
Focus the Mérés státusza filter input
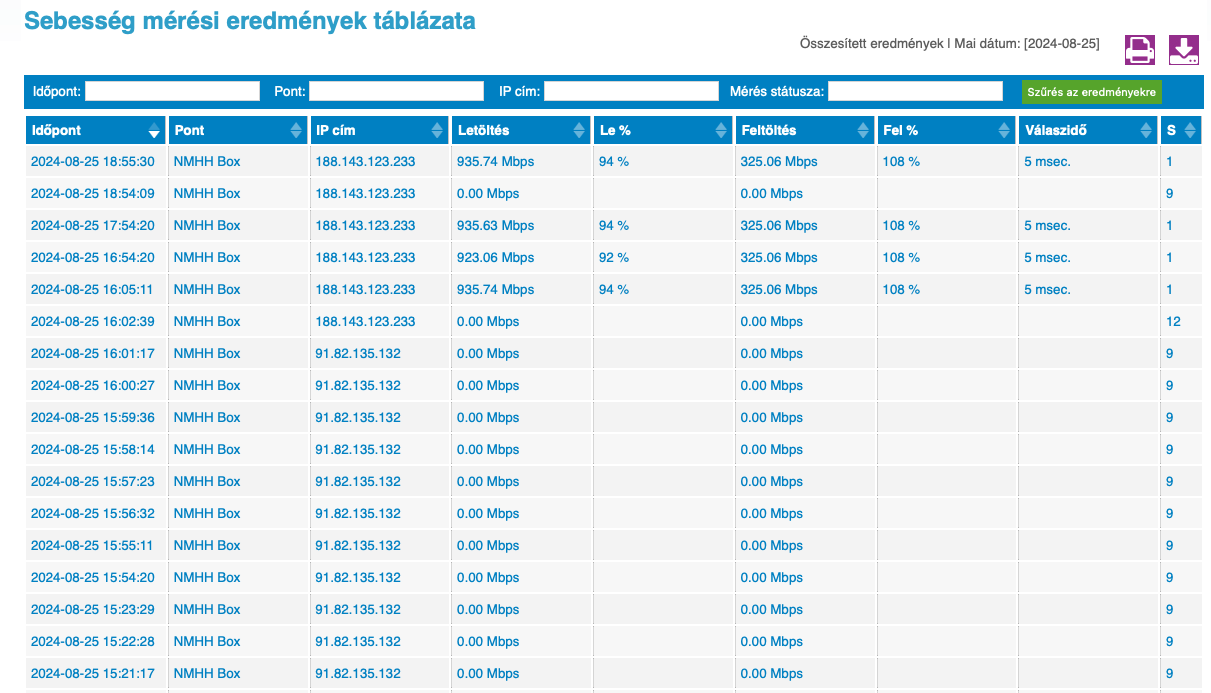(915, 91)
